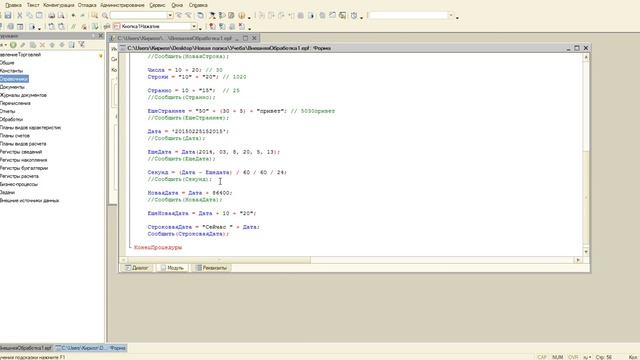Screen dimensions: 640x360
Task: Select Регистры бухгалтерии in configuration tree
Action: tap(24, 168)
